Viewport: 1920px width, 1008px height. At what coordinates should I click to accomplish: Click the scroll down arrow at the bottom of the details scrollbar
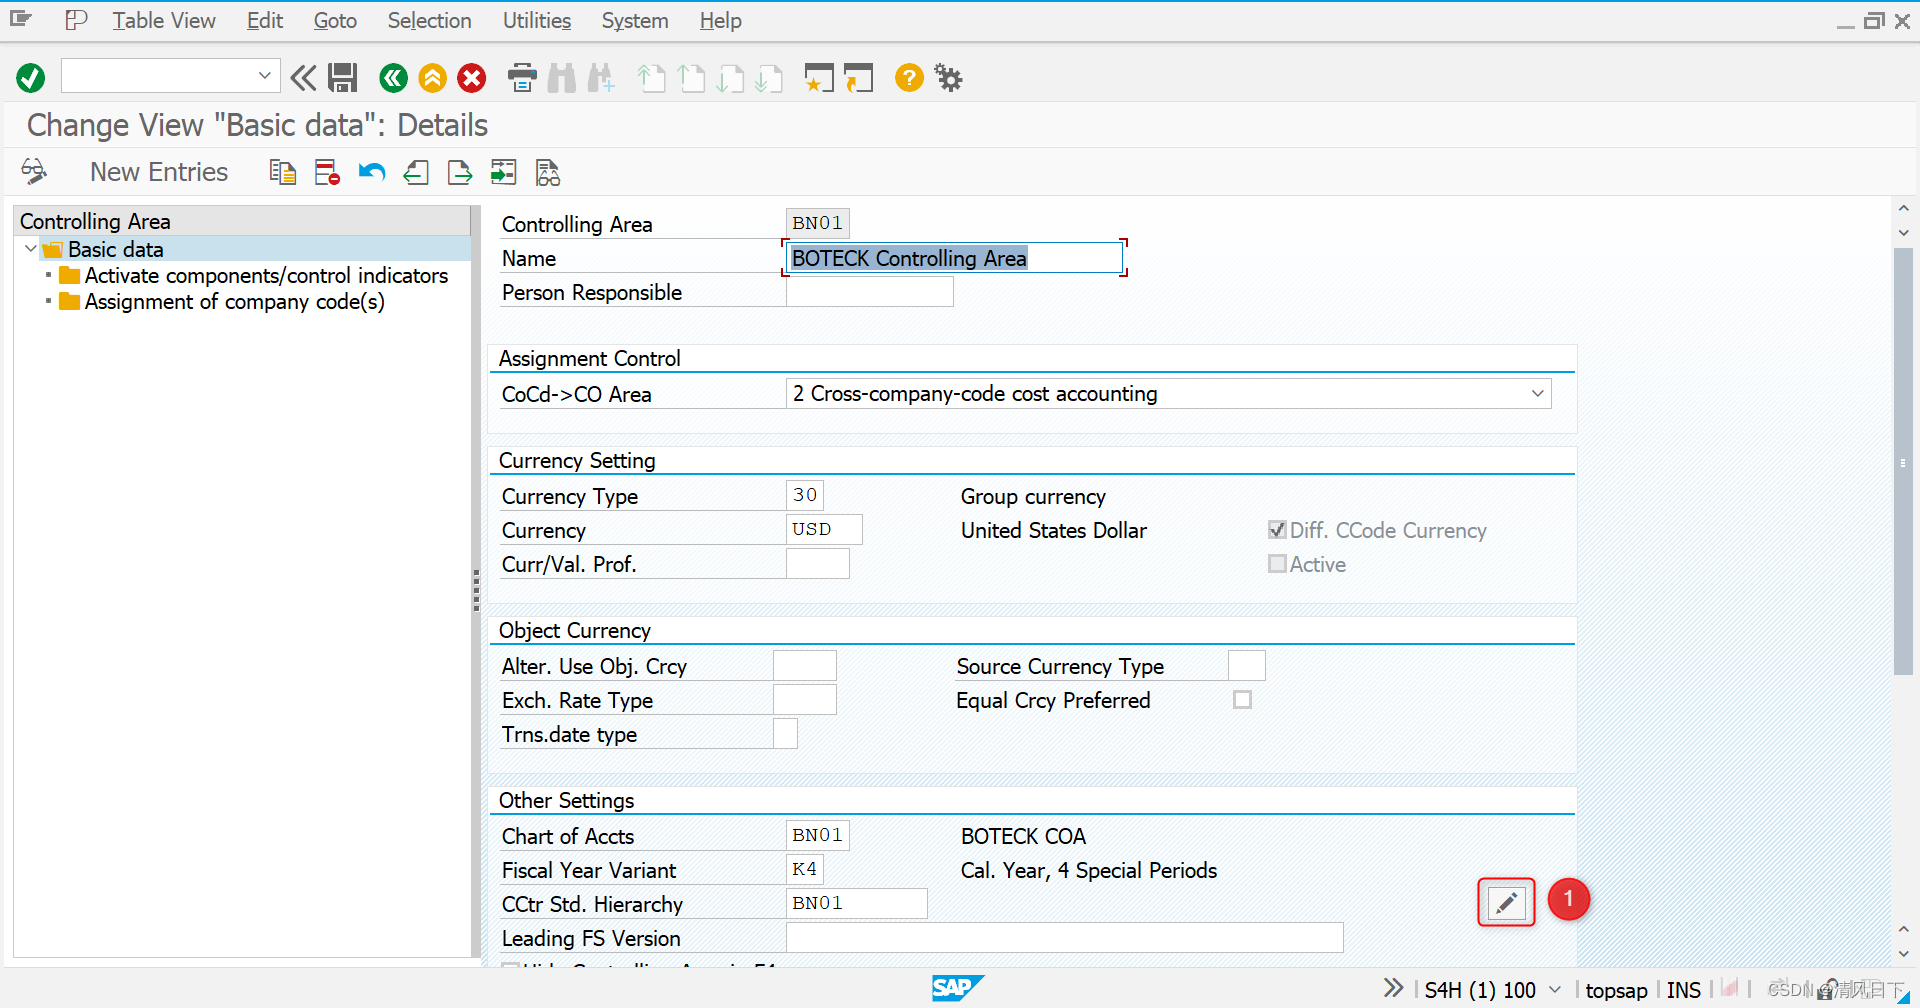click(x=1903, y=954)
